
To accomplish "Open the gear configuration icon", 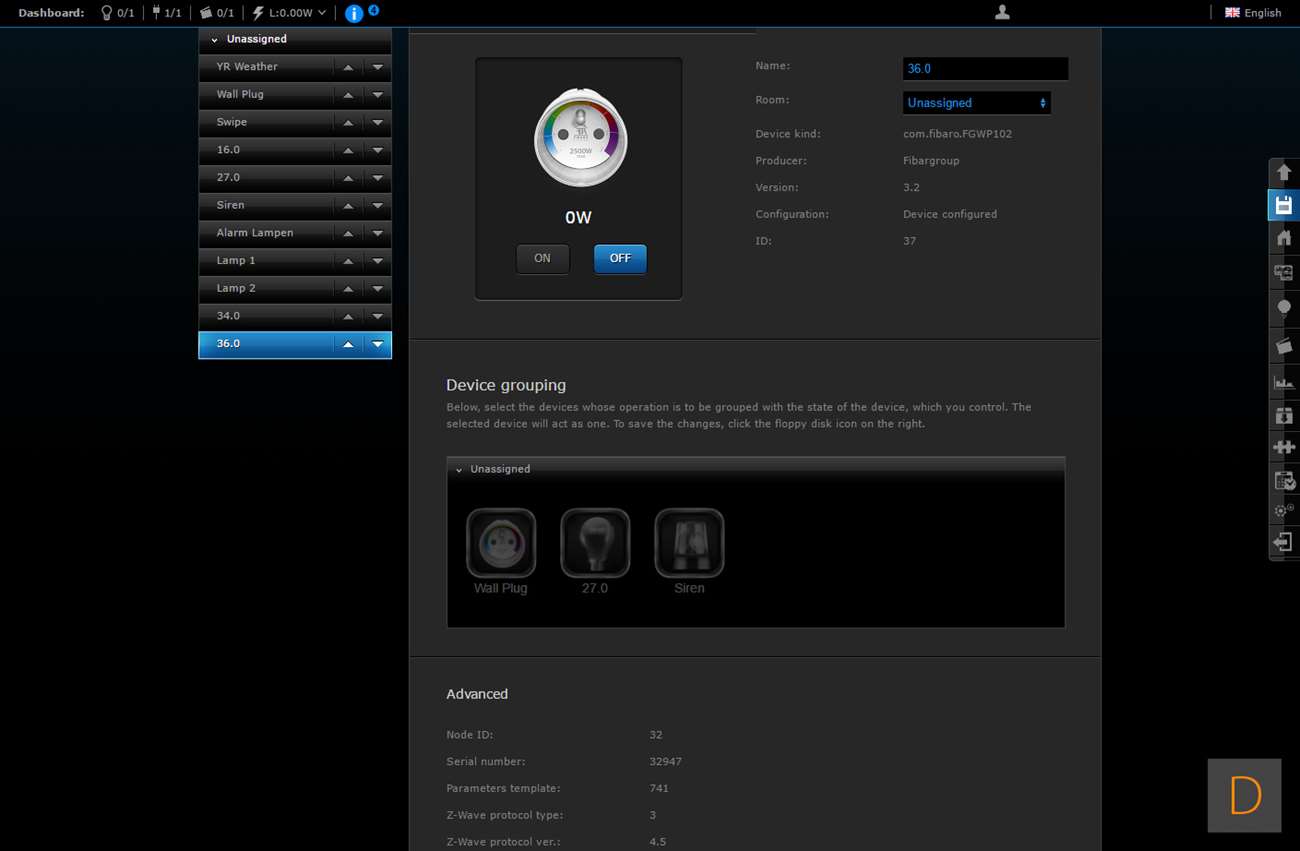I will click(x=1284, y=510).
